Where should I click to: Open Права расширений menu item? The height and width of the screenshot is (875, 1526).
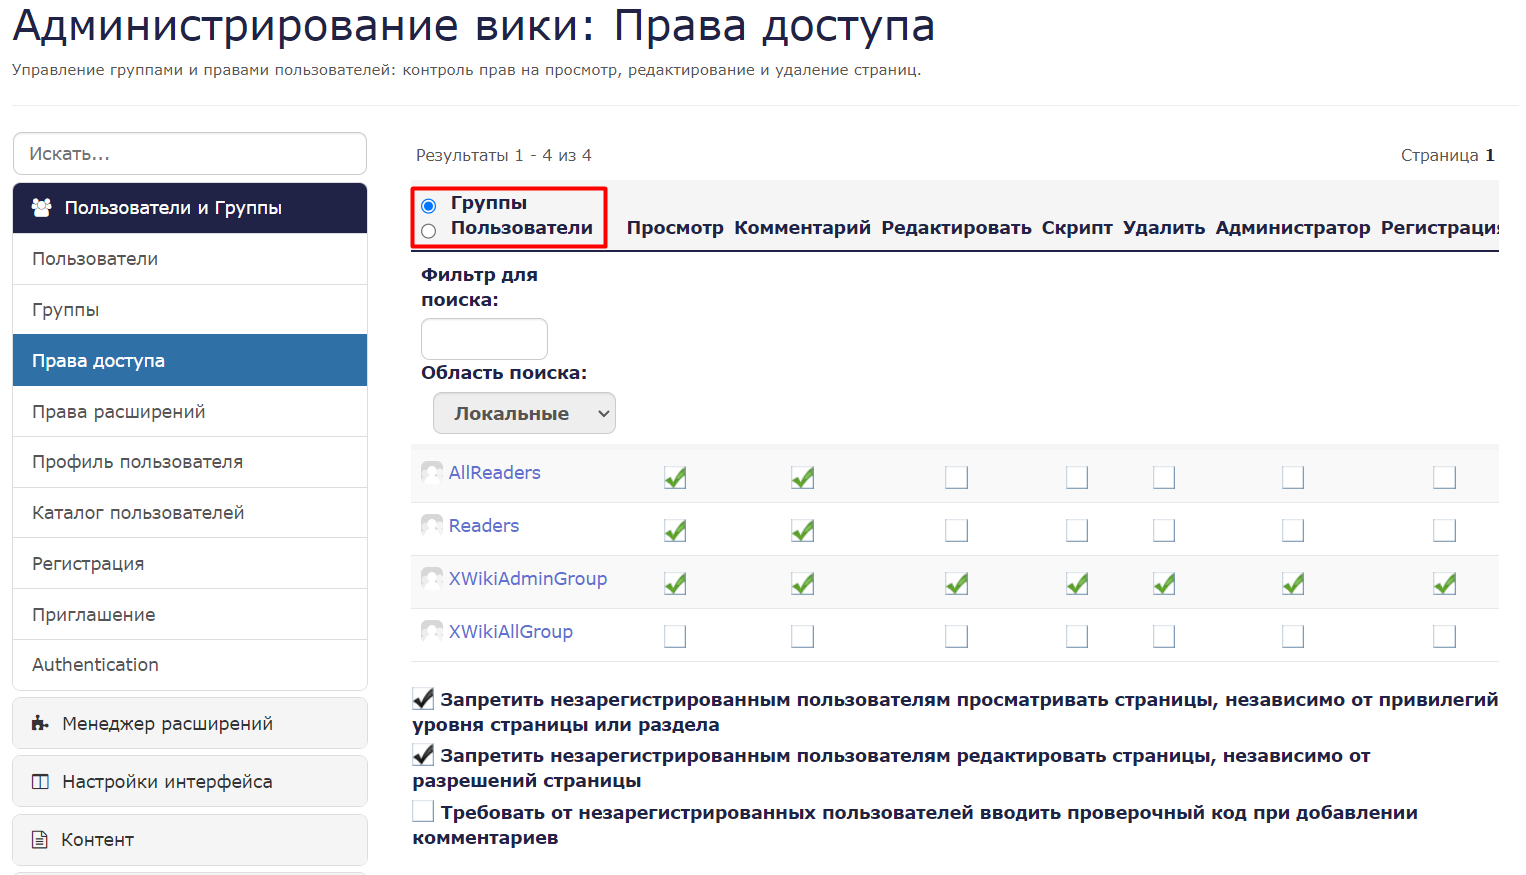click(190, 412)
